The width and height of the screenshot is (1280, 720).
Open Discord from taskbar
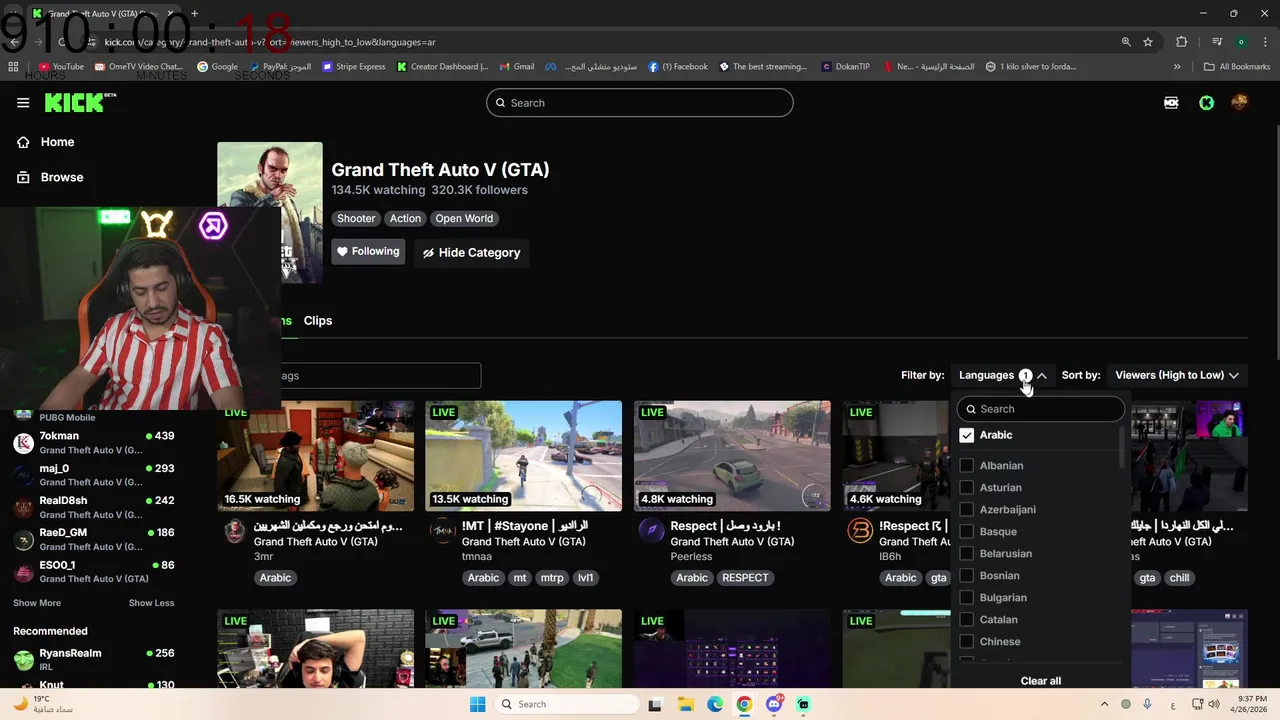(774, 704)
